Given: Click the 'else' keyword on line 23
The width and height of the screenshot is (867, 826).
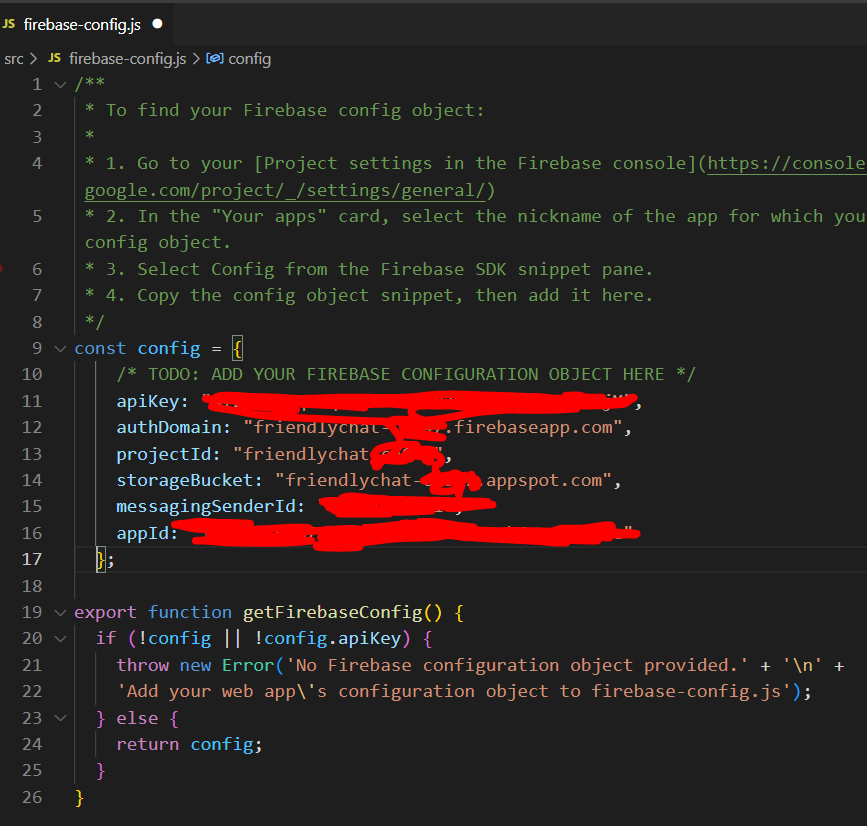Looking at the screenshot, I should pyautogui.click(x=137, y=718).
